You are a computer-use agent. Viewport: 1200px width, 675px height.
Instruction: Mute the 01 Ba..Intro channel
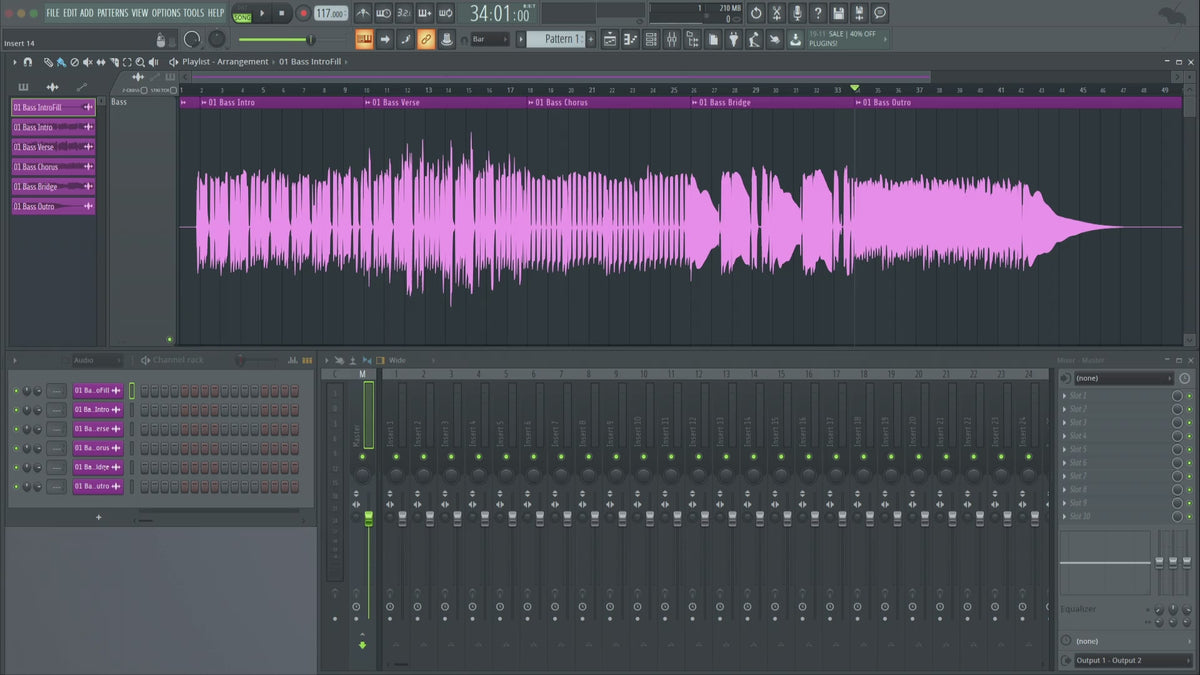pos(16,410)
